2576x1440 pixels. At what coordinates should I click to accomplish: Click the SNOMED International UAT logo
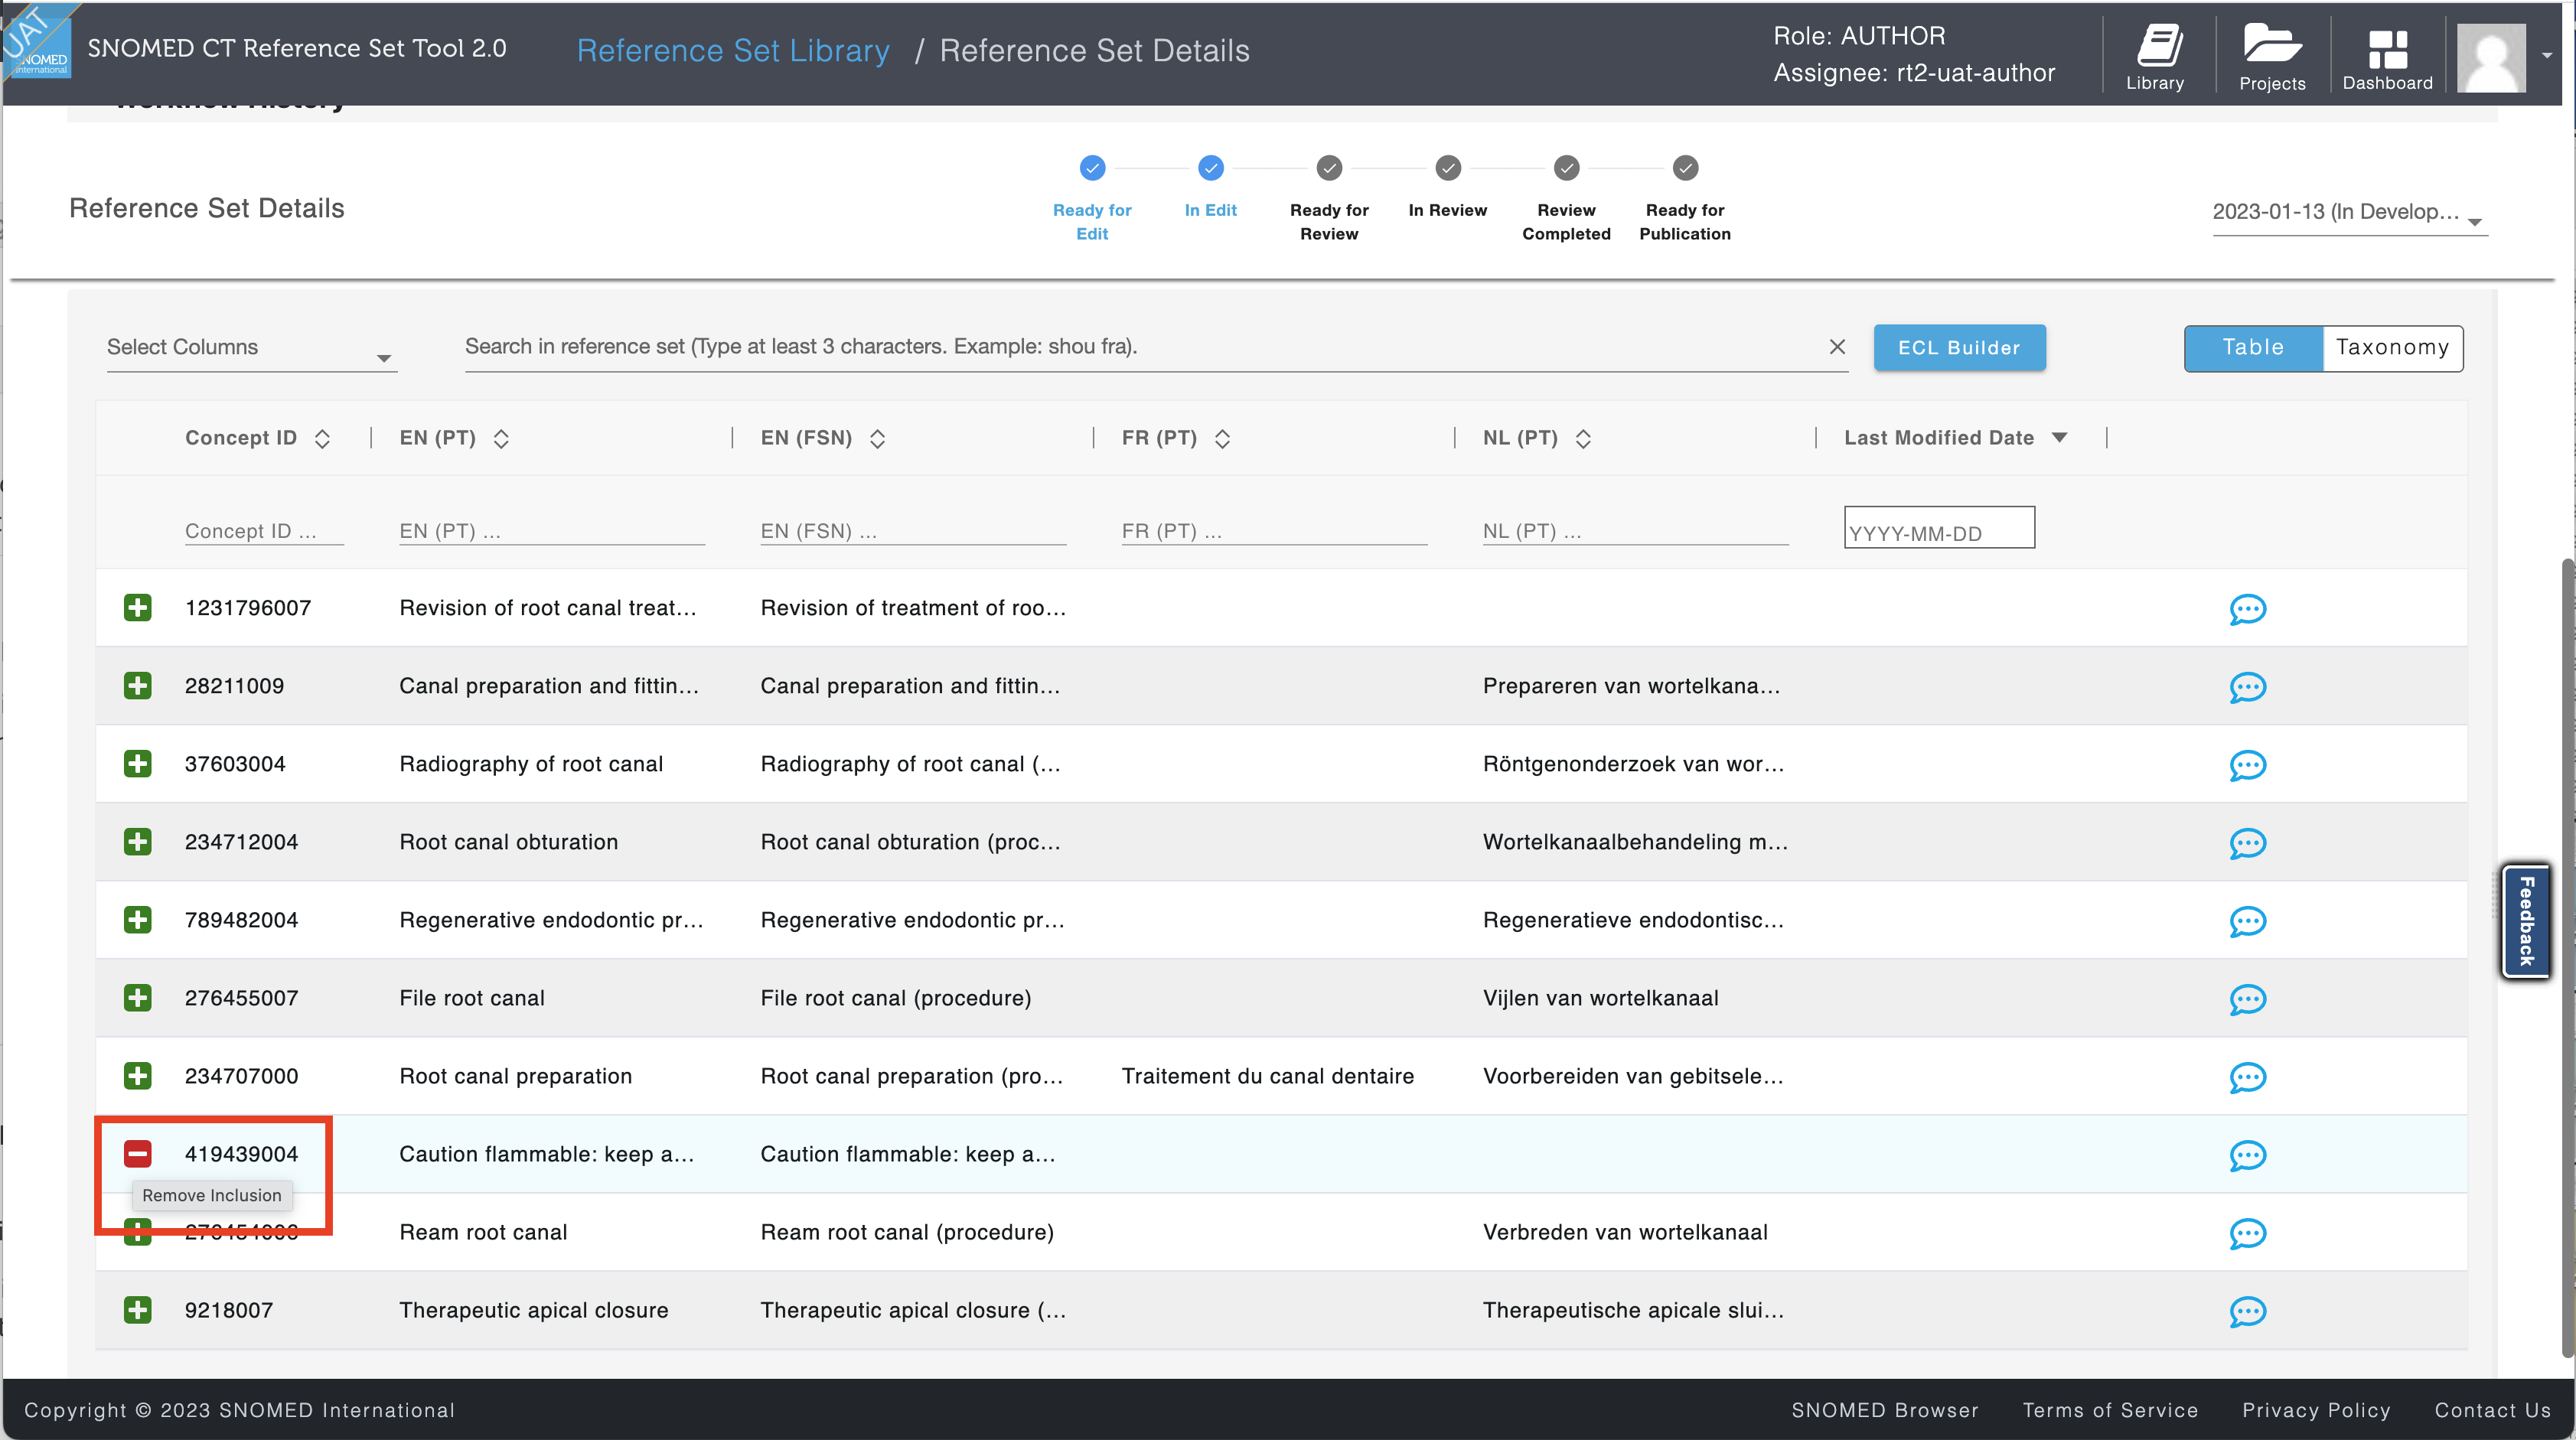[37, 42]
